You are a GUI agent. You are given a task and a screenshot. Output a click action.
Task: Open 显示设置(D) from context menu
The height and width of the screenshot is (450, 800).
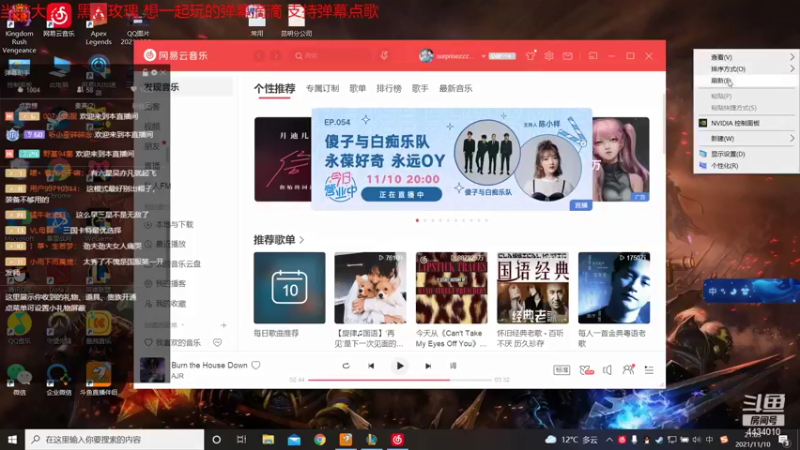click(746, 154)
